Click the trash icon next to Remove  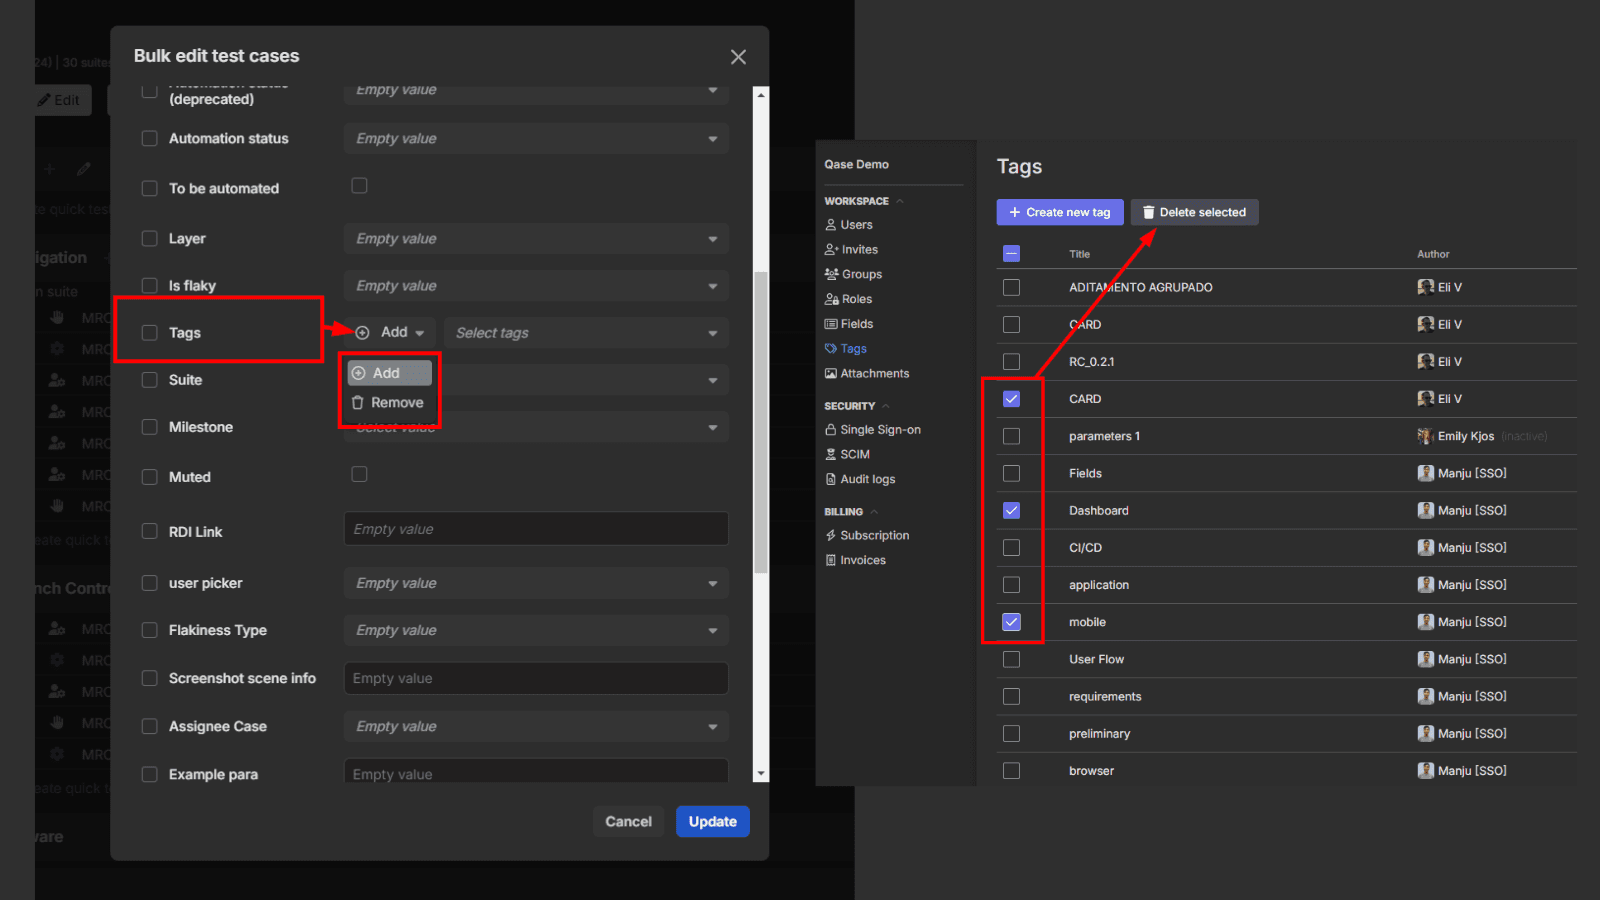[x=358, y=403]
